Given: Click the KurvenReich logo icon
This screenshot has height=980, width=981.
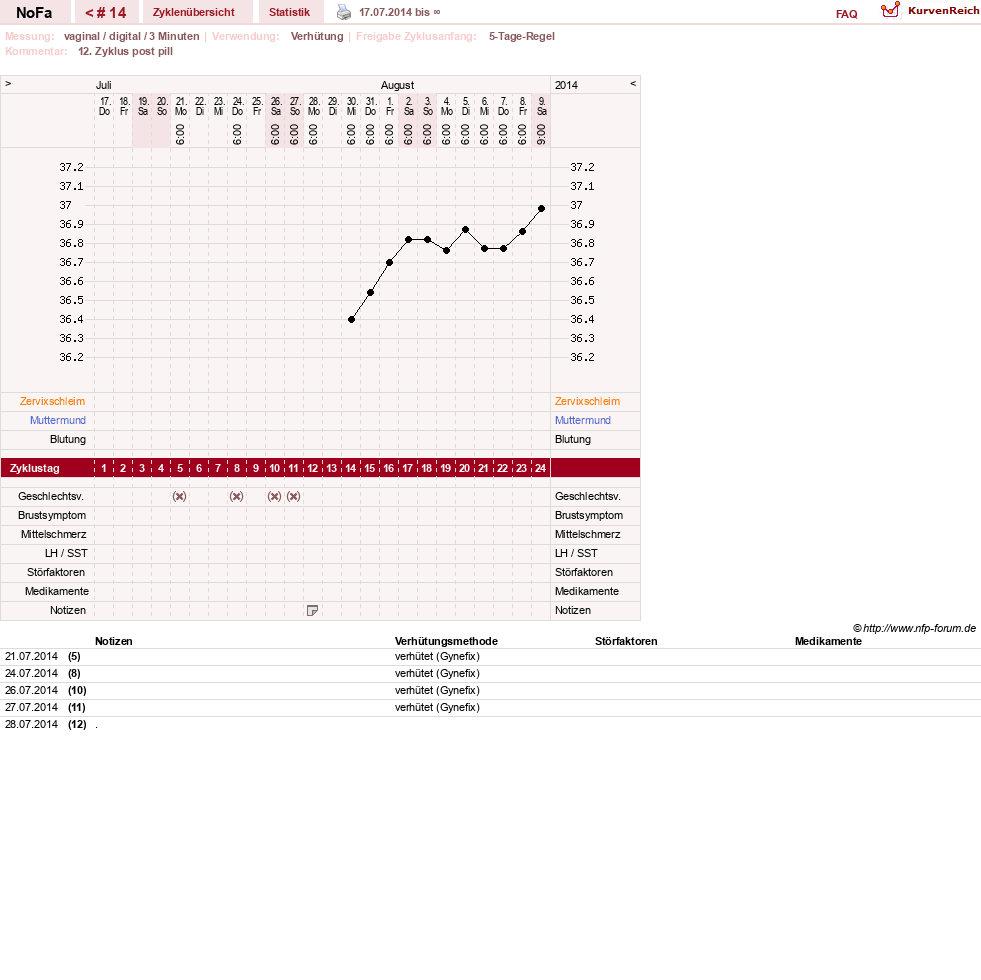Looking at the screenshot, I should click(x=890, y=10).
